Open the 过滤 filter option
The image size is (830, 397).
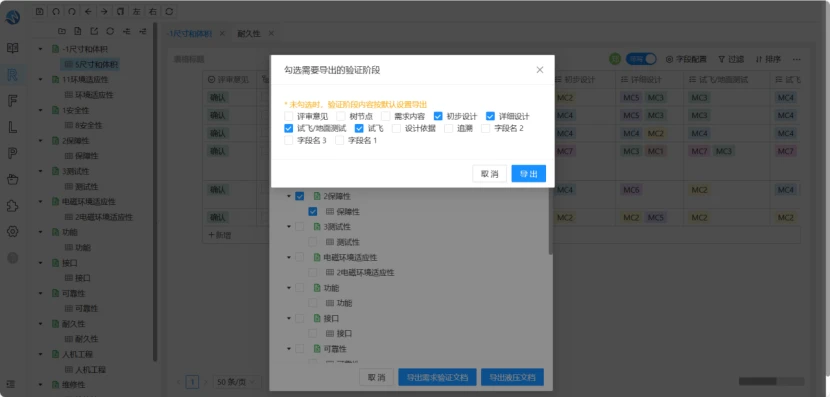[731, 59]
